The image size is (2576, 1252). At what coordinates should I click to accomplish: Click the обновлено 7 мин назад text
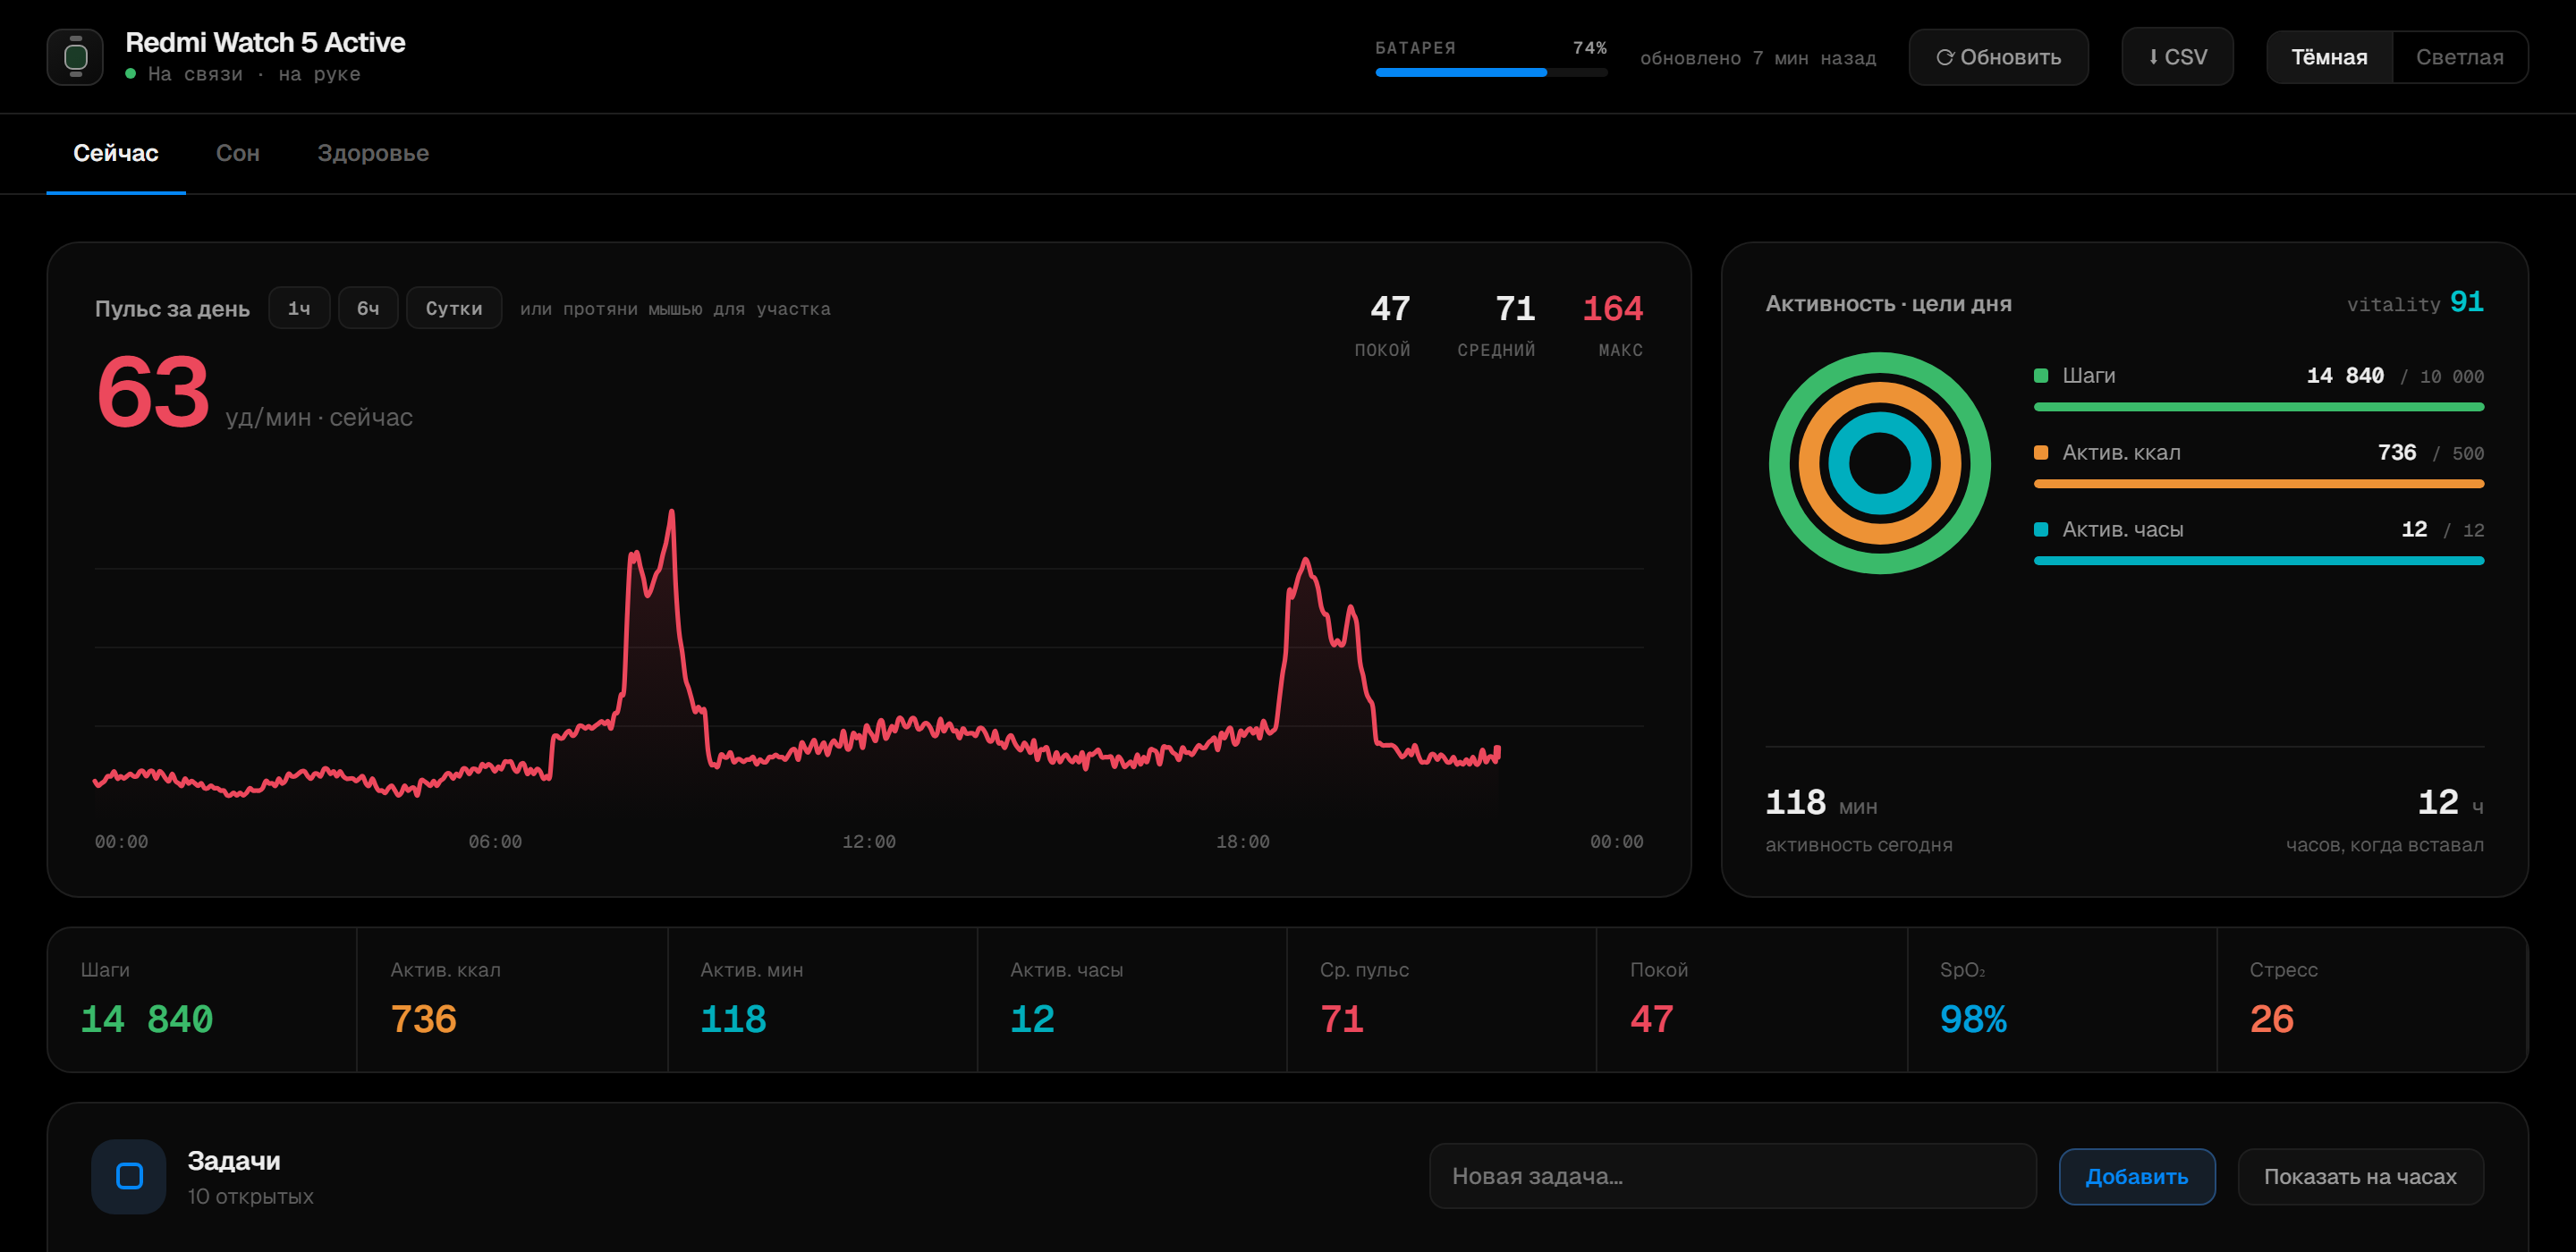1758,58
